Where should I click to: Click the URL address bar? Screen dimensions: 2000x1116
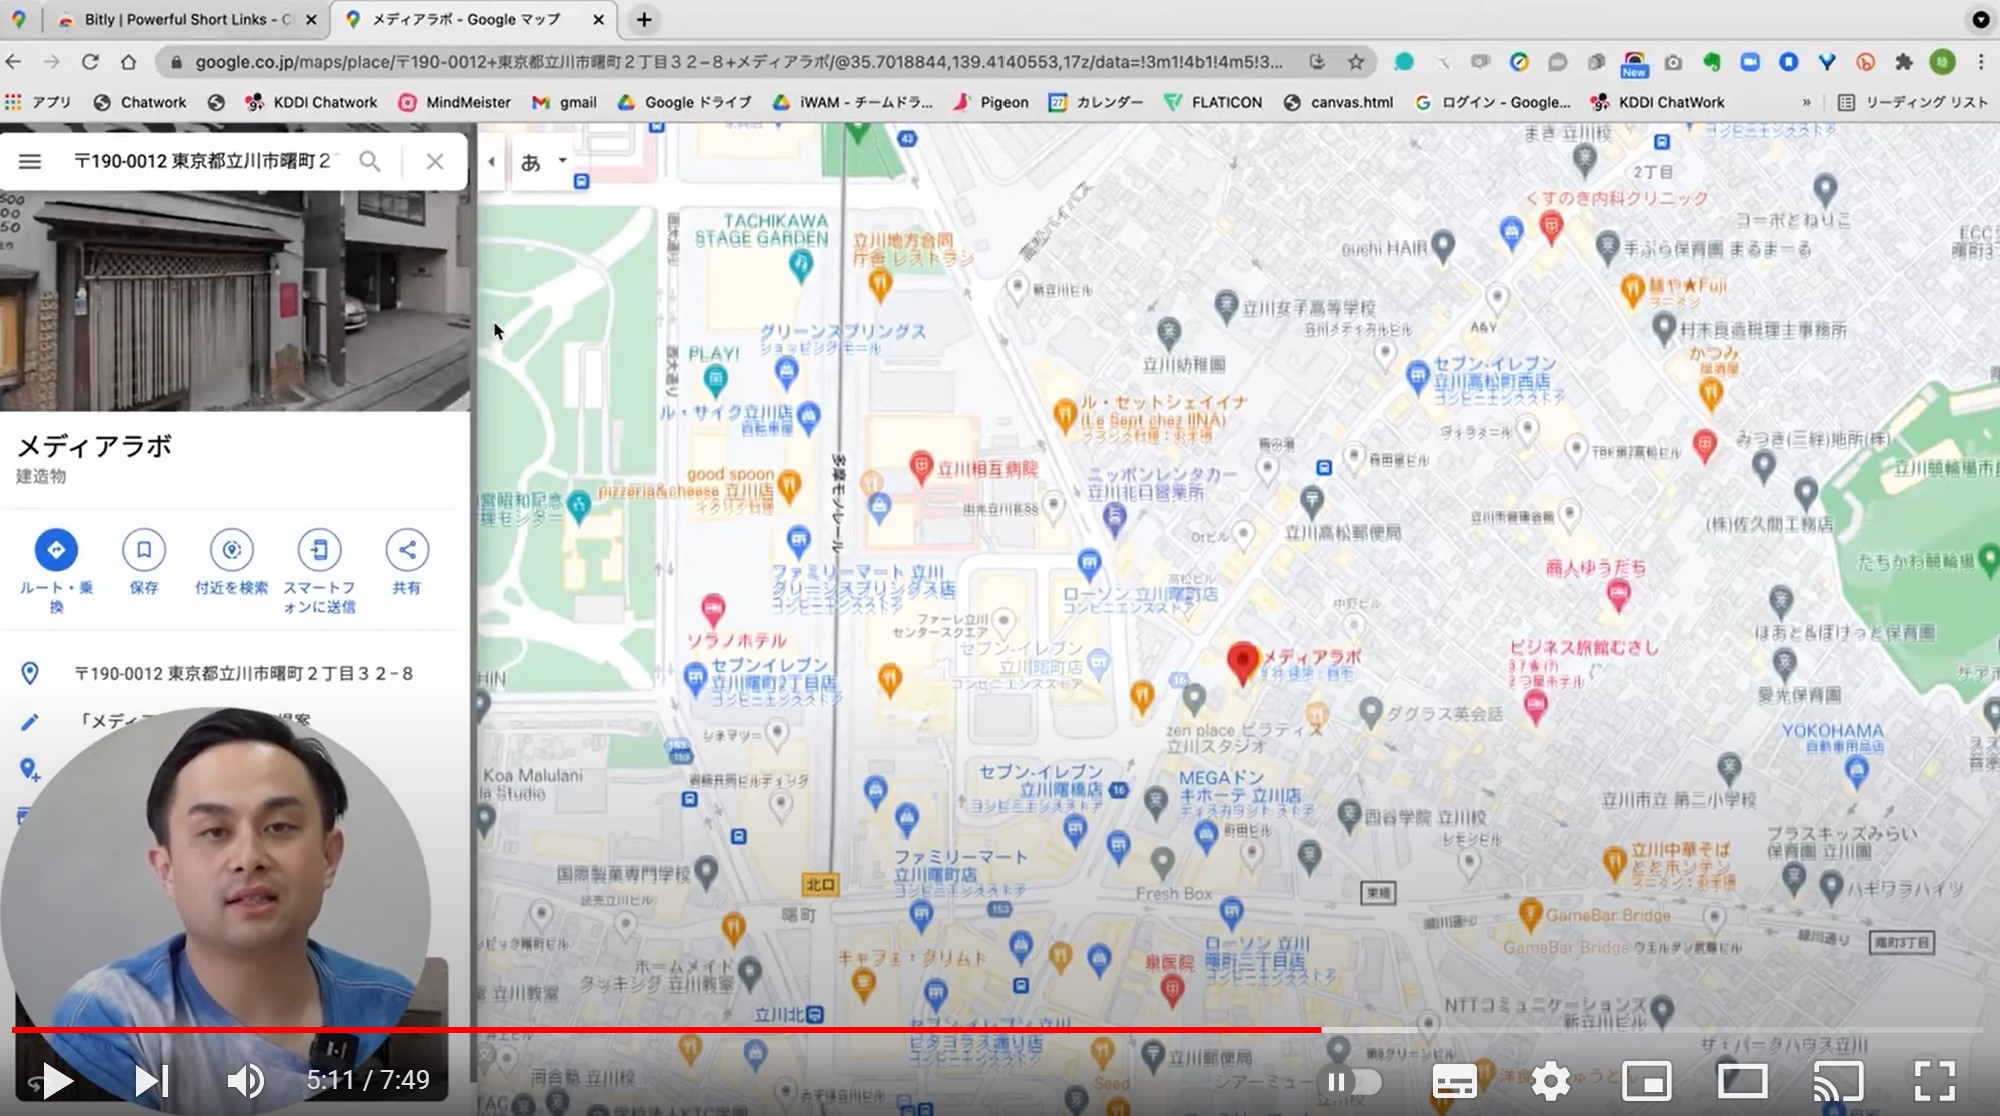tap(740, 62)
